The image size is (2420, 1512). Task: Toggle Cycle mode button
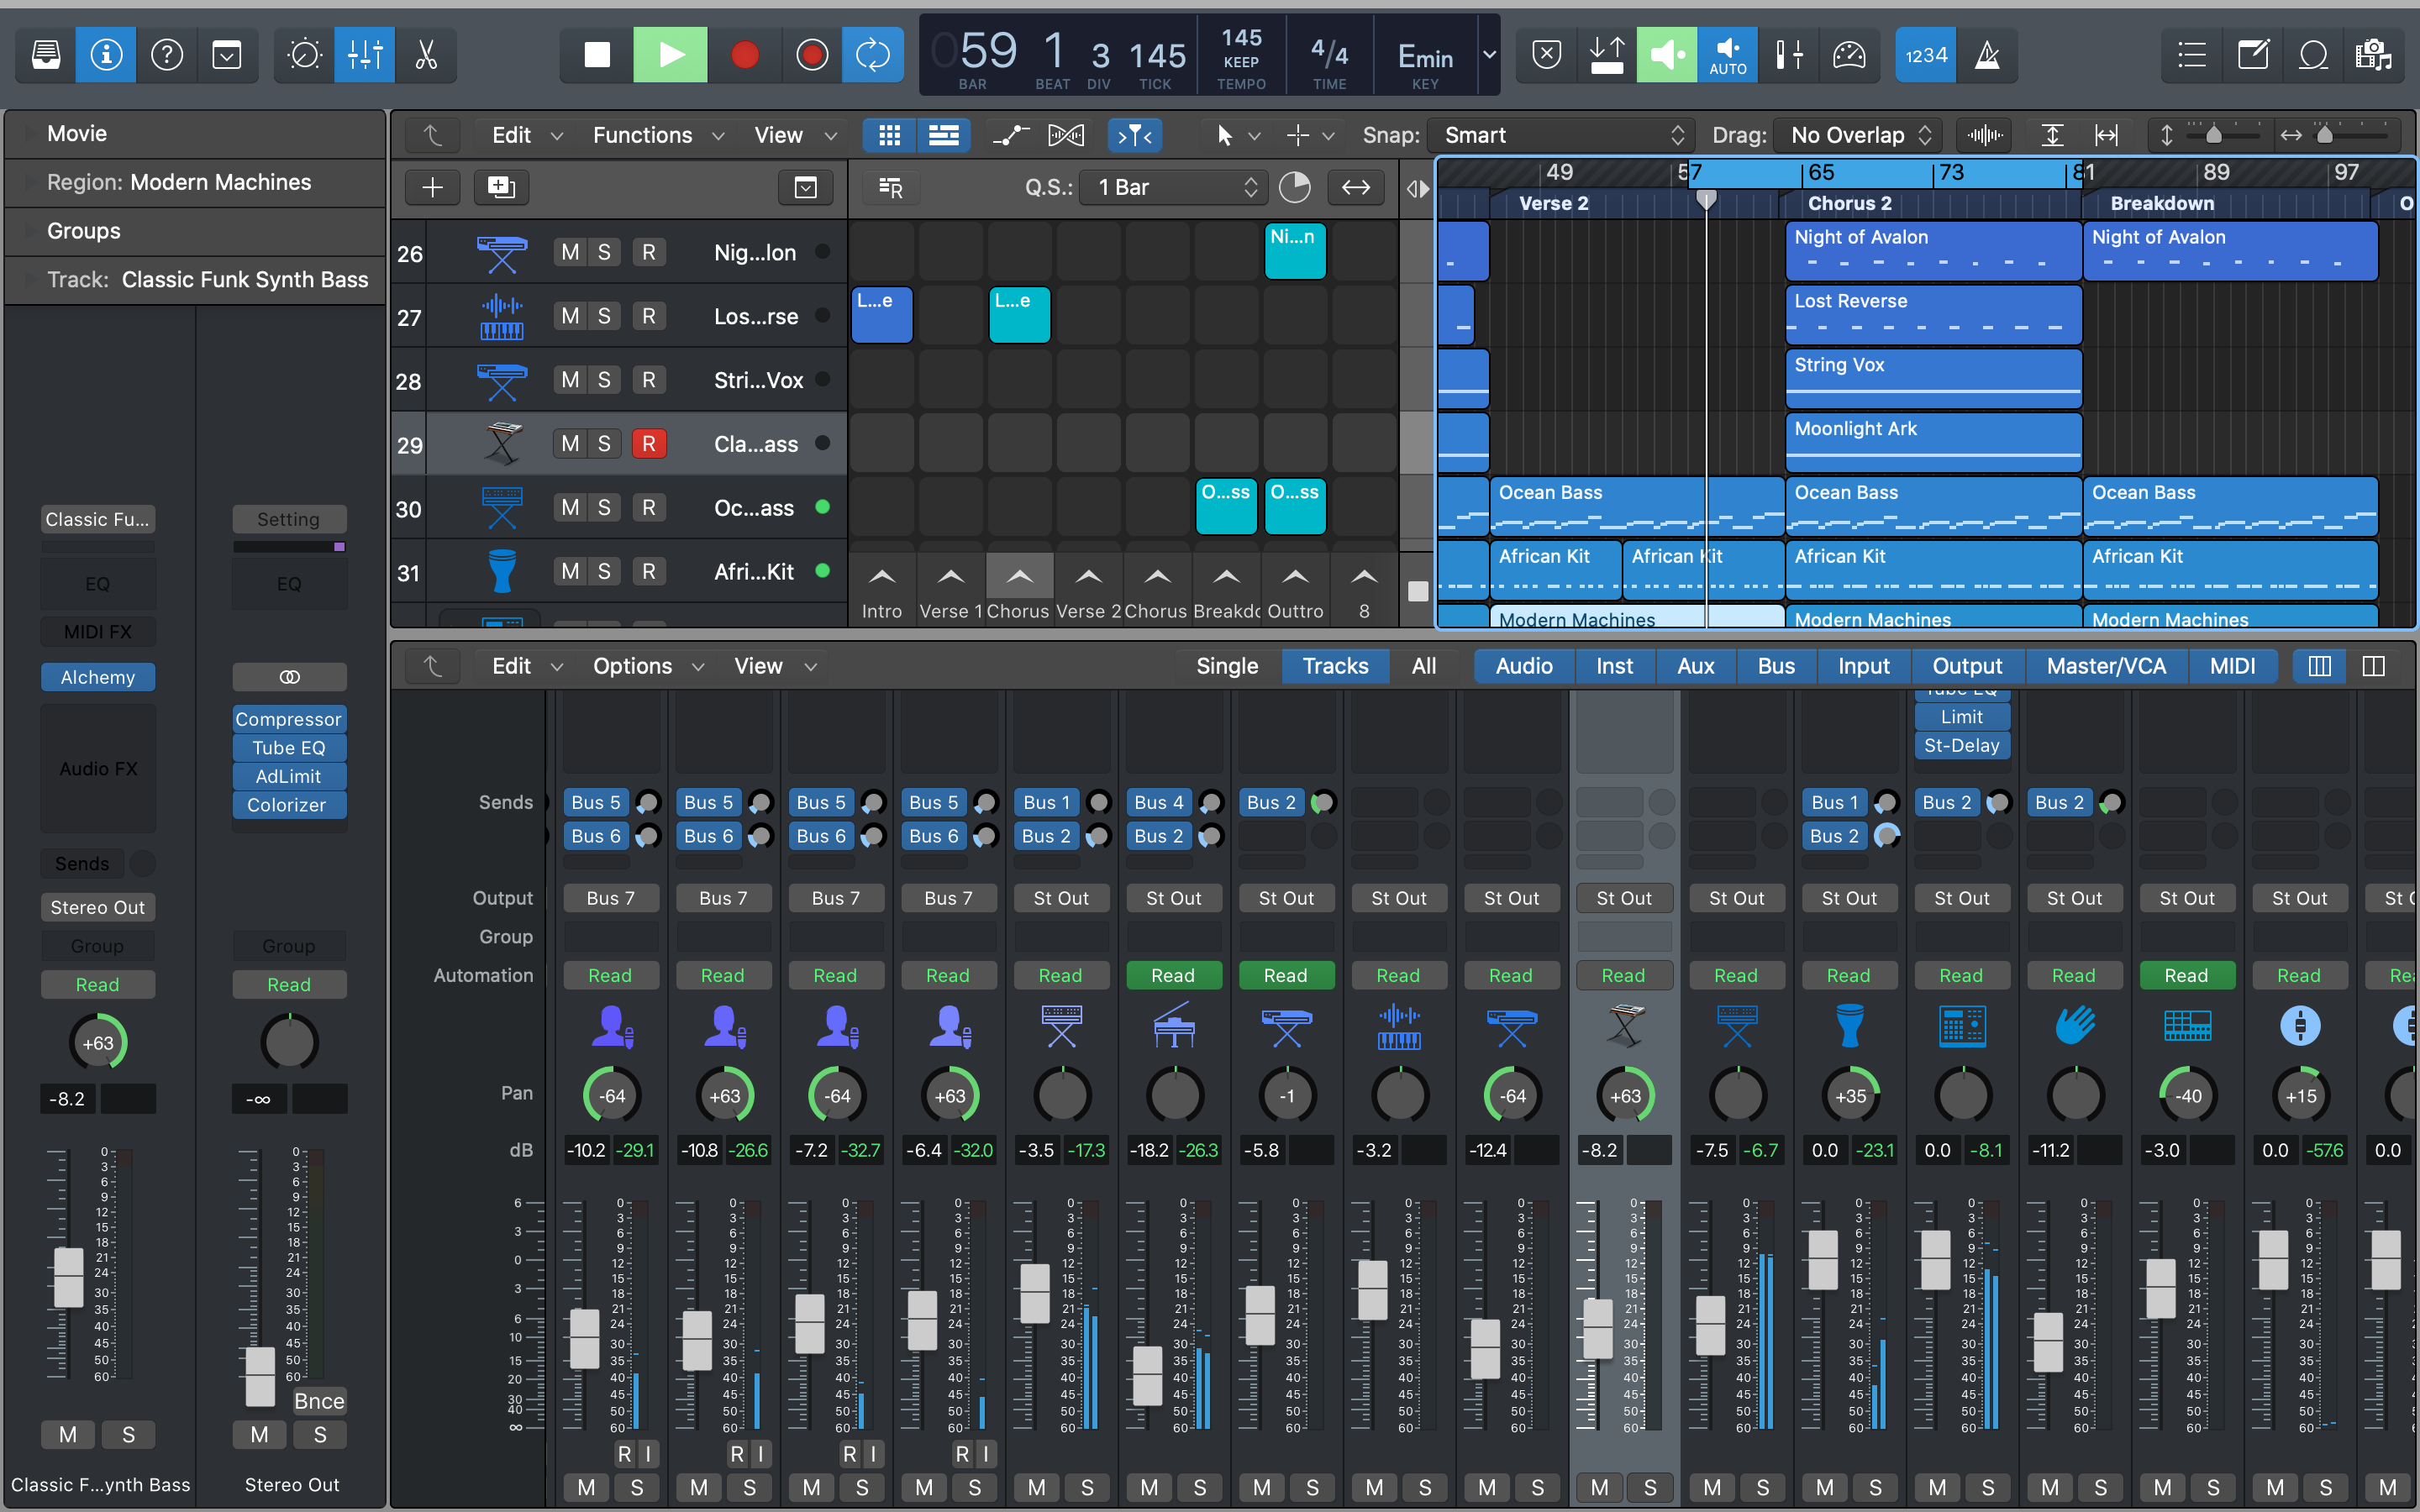pyautogui.click(x=872, y=55)
